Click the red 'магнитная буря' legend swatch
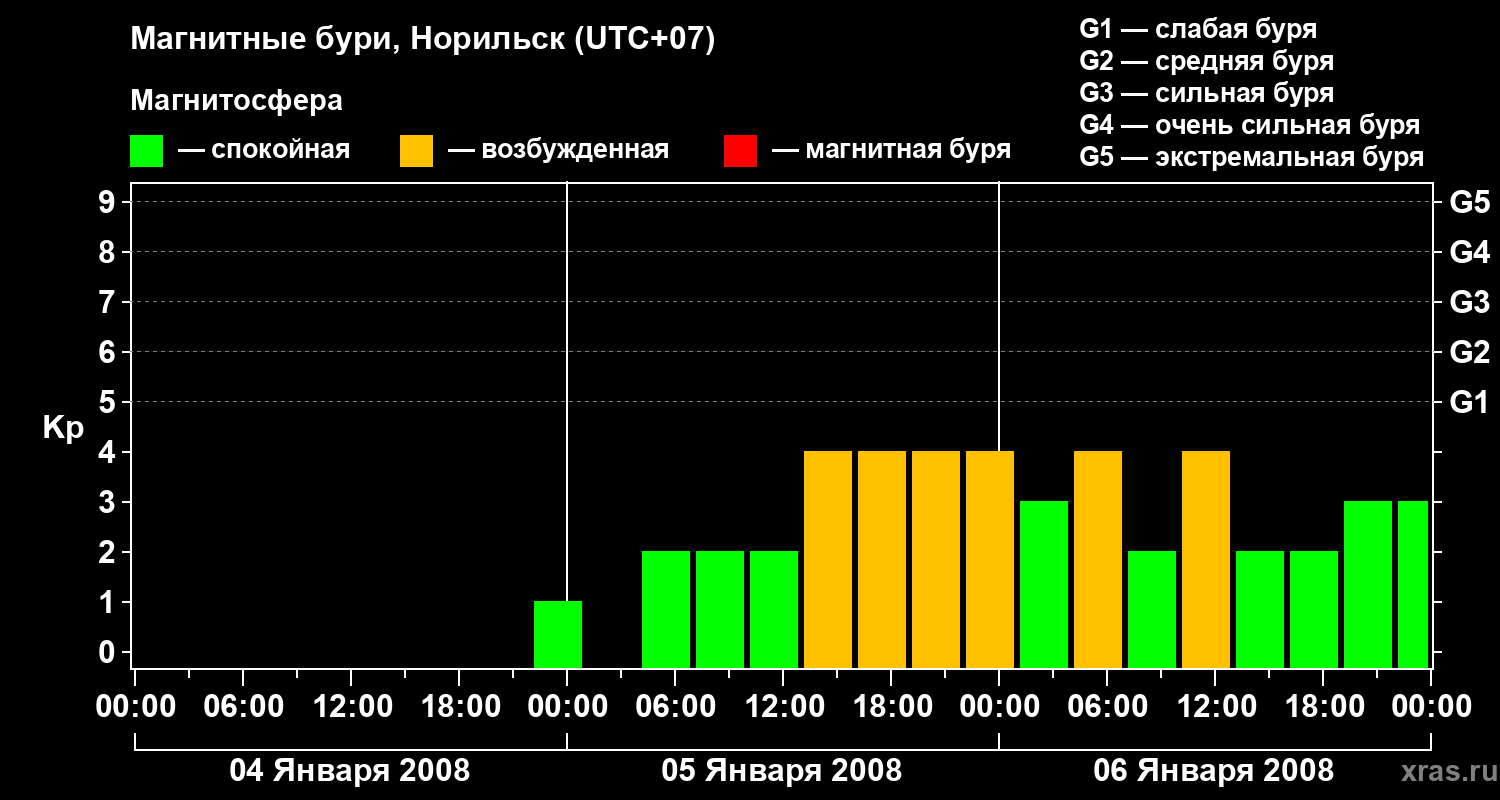The height and width of the screenshot is (800, 1500). click(740, 151)
